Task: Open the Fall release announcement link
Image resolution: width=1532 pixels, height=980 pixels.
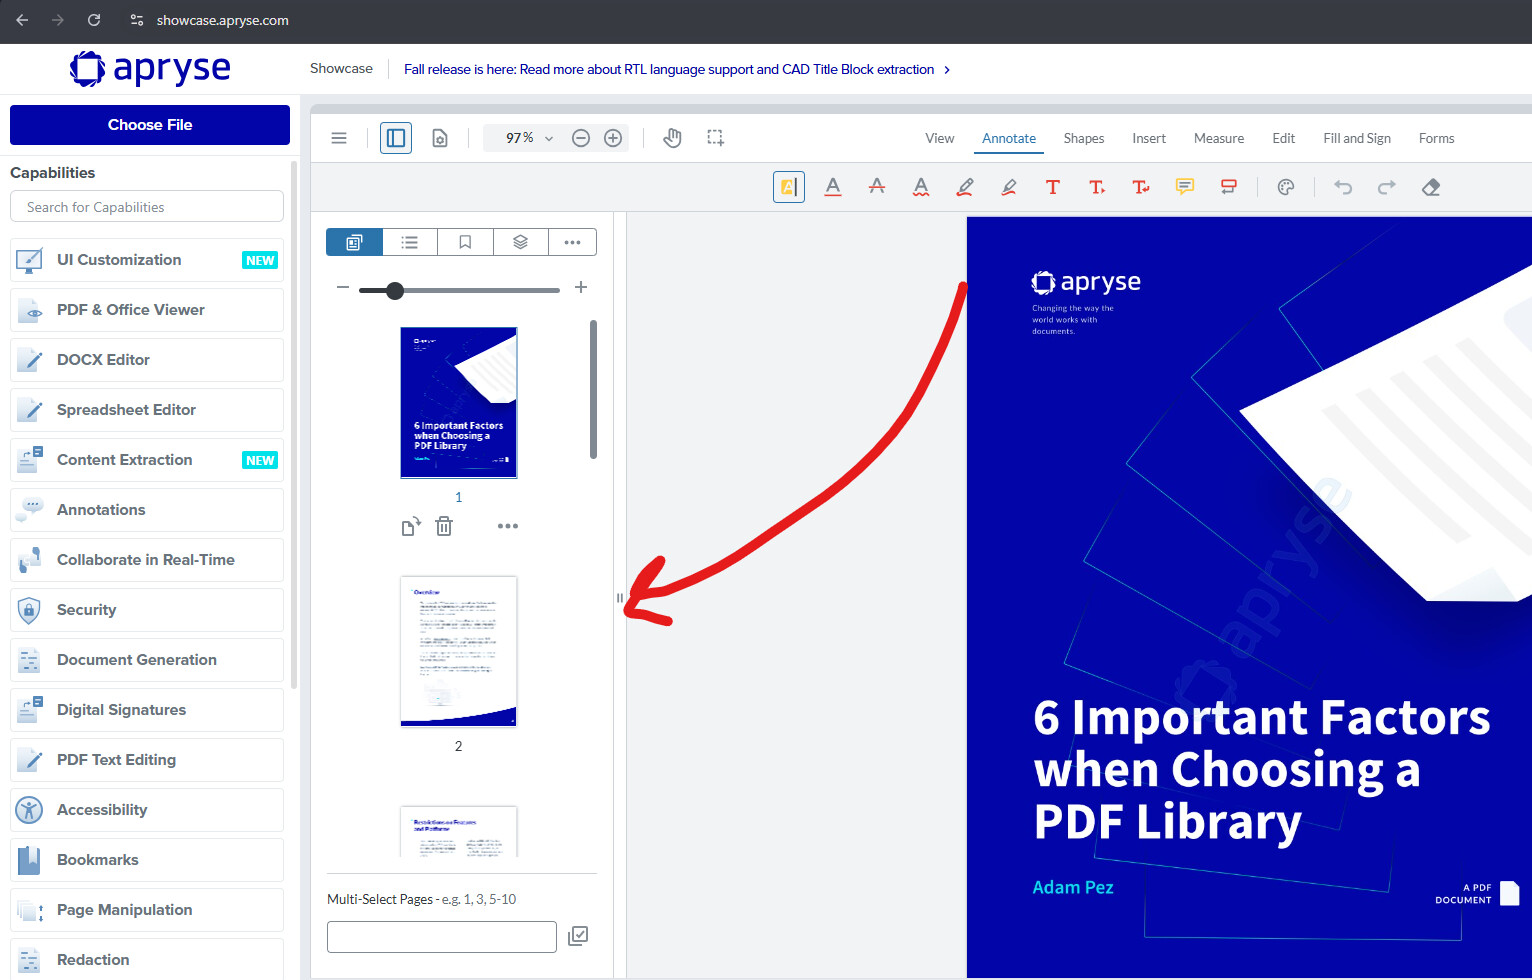Action: [669, 69]
